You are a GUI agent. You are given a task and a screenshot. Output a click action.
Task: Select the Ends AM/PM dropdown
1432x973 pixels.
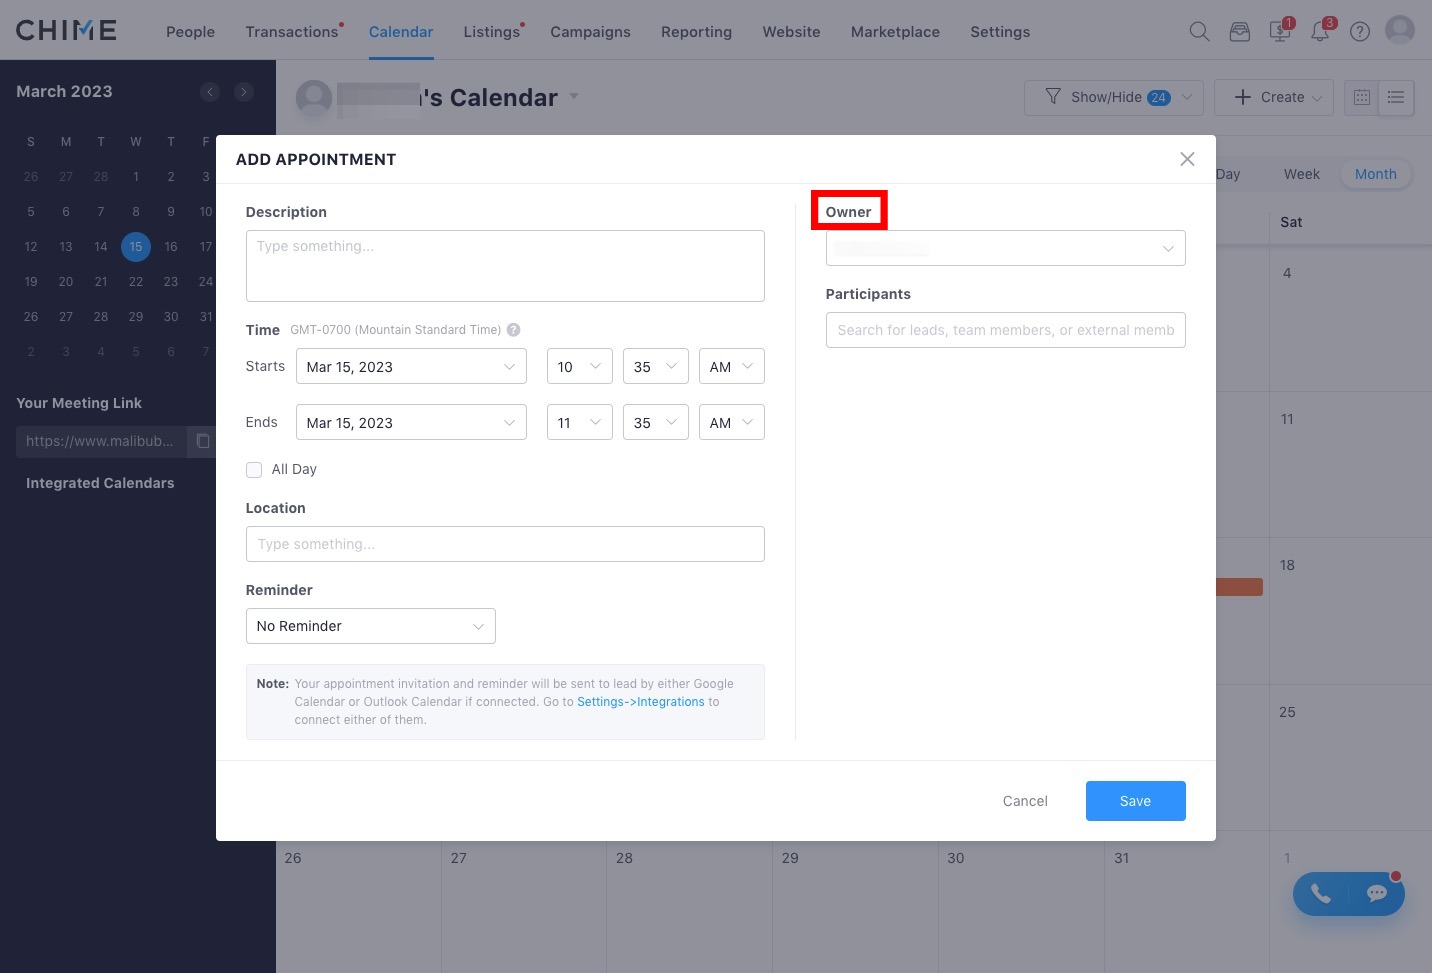pos(731,423)
